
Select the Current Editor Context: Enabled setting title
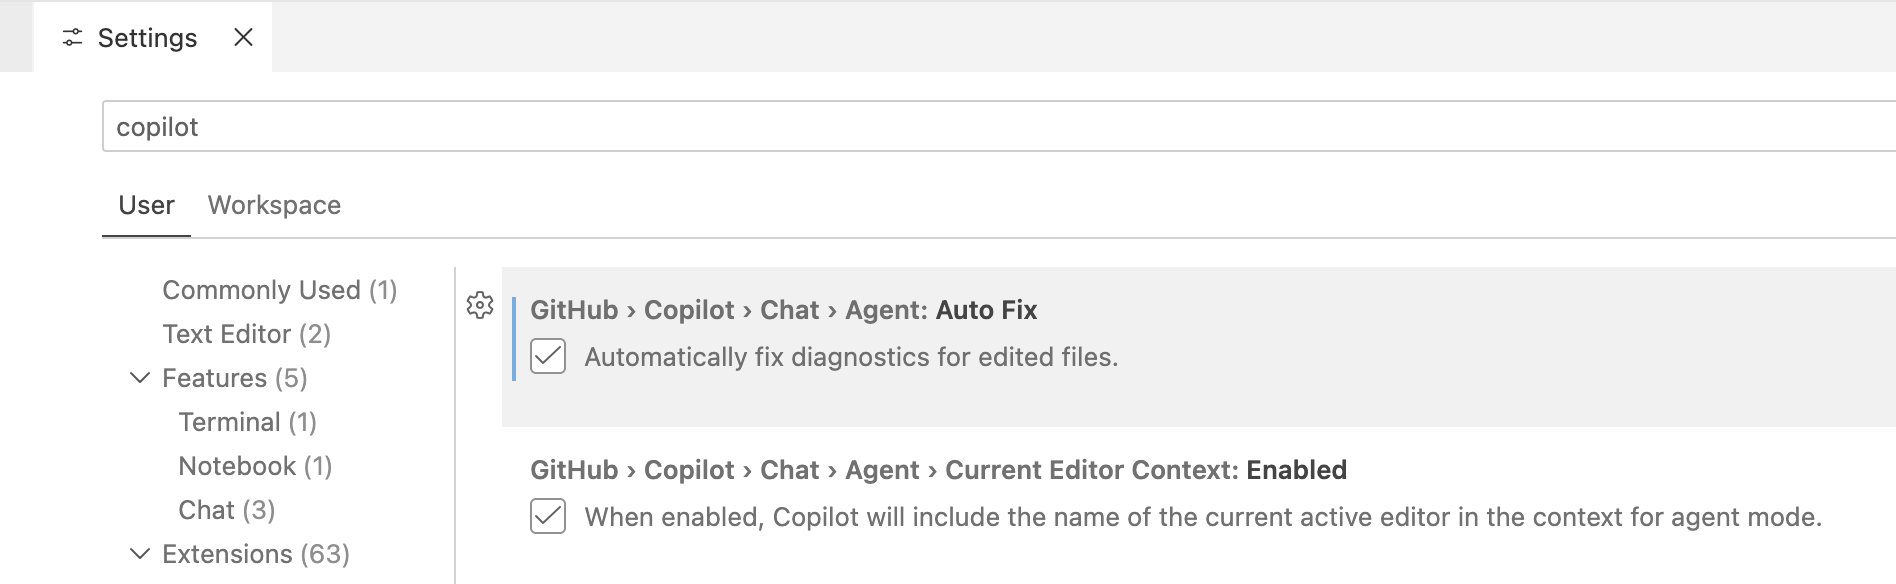coord(936,469)
